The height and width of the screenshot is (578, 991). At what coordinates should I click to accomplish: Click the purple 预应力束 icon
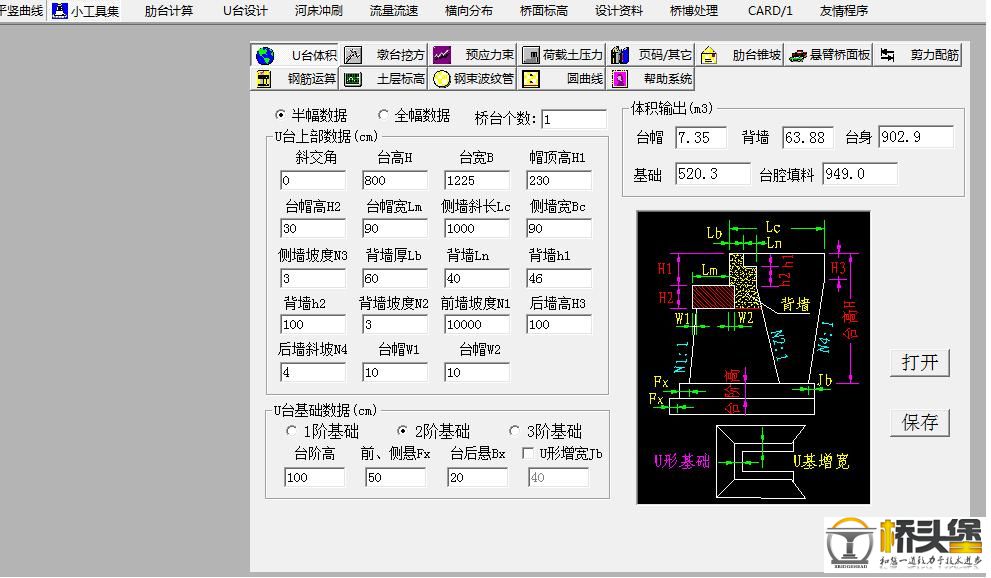pos(442,56)
